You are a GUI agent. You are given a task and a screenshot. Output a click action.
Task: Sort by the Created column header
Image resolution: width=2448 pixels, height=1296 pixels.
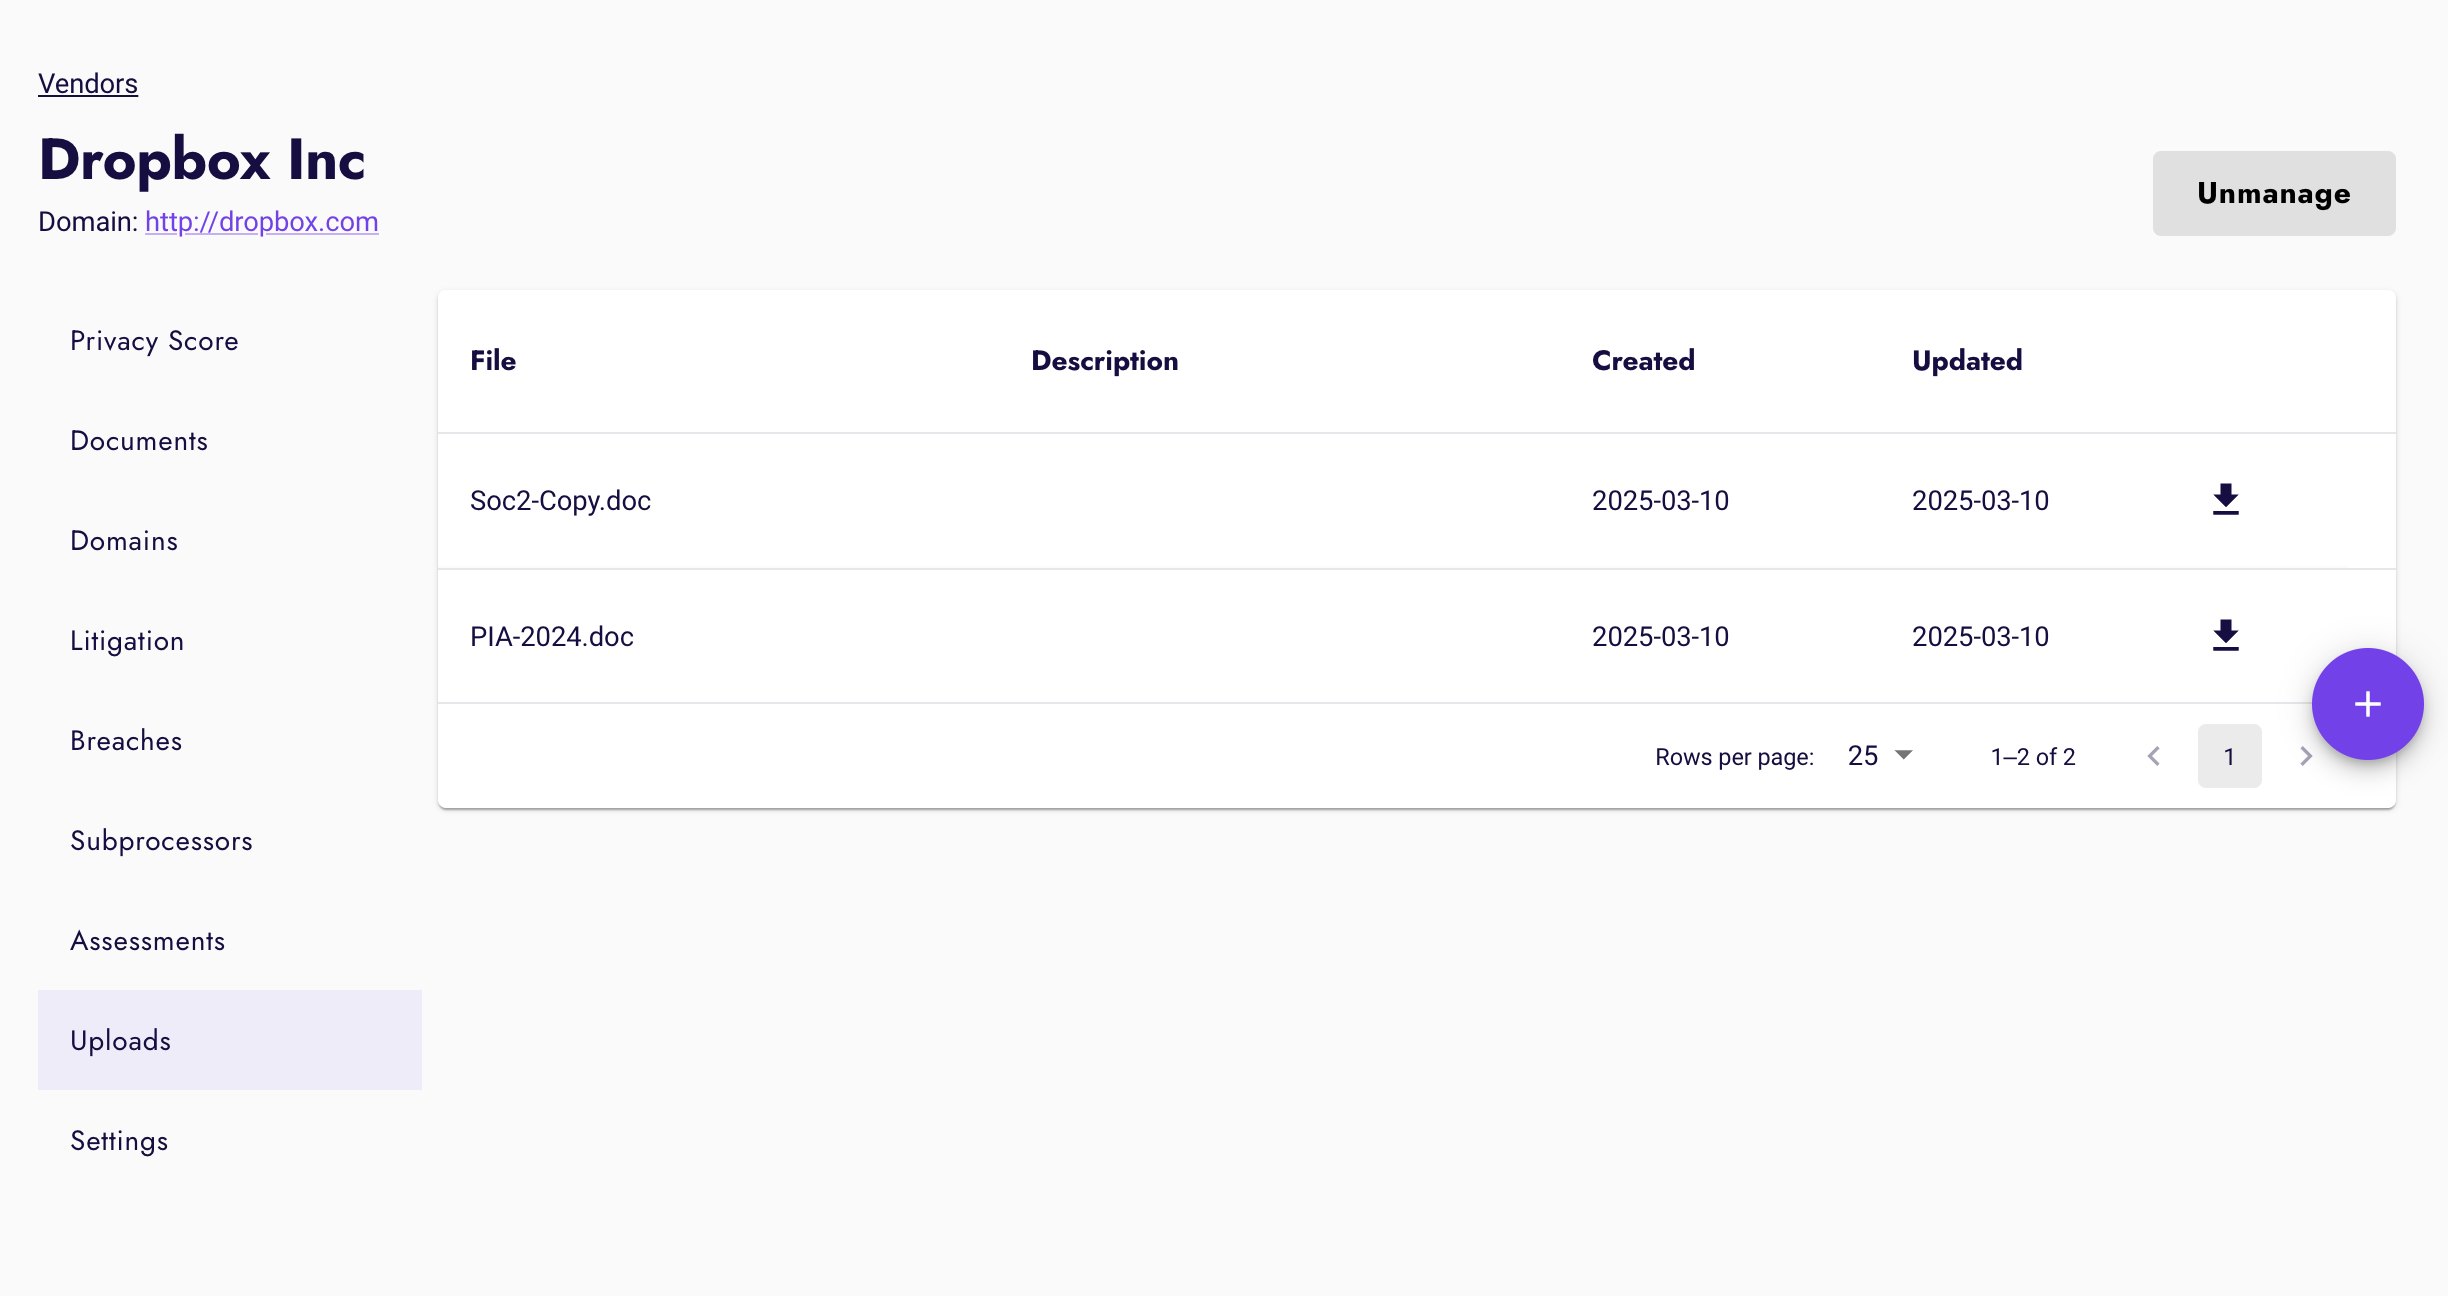click(1643, 360)
